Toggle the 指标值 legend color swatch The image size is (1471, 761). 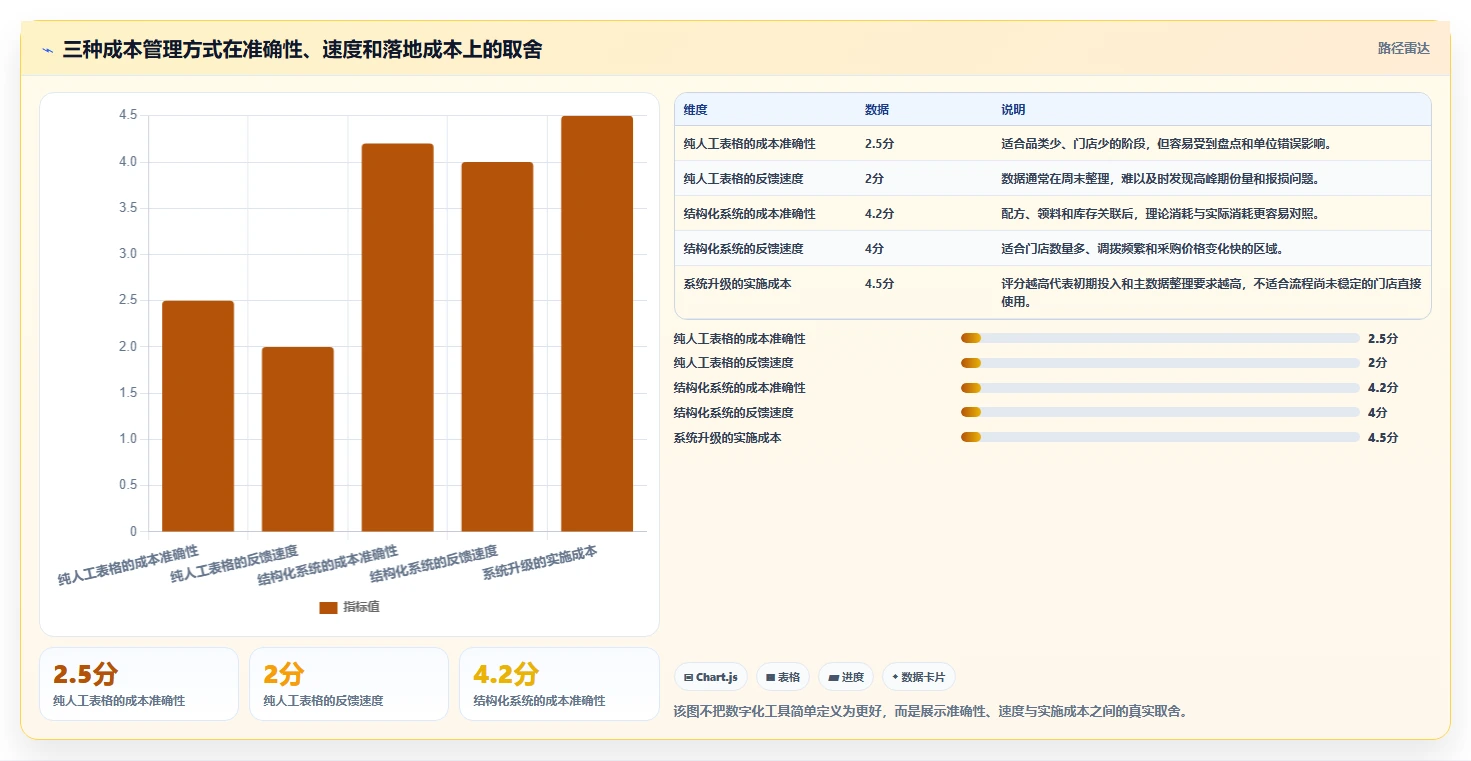328,607
